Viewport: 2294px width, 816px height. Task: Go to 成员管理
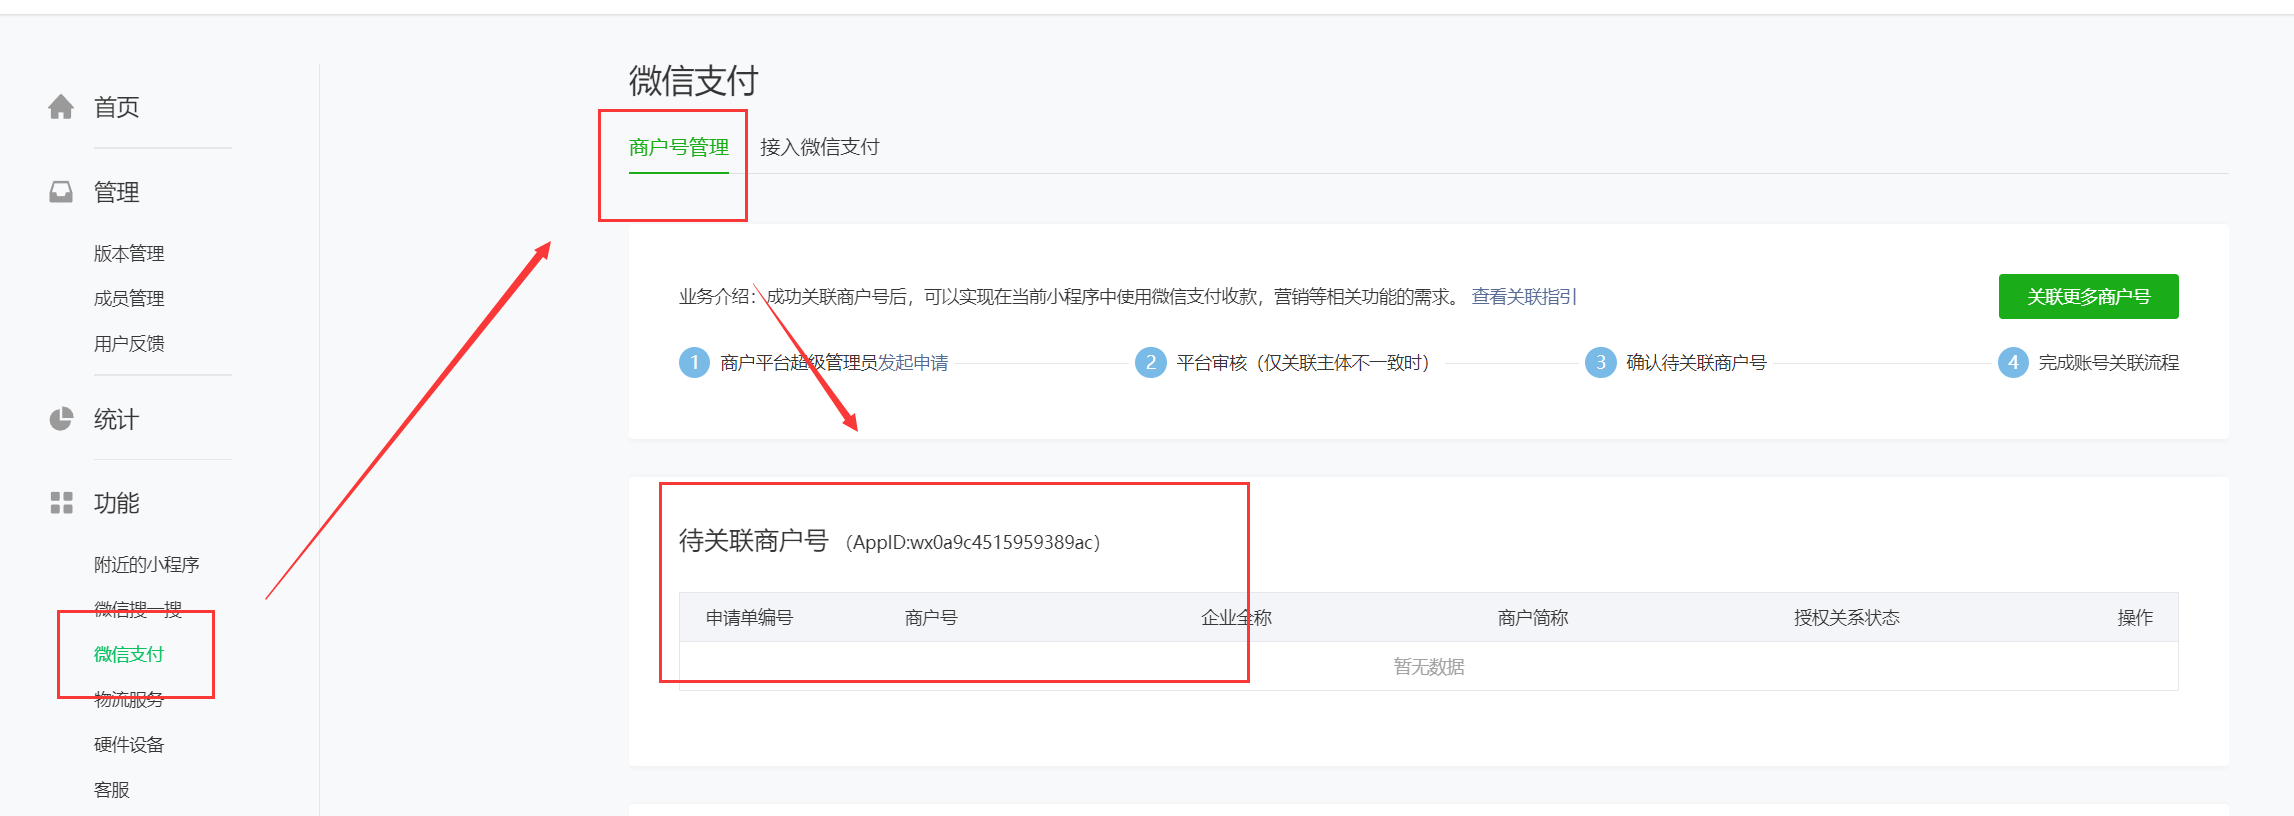click(x=129, y=299)
